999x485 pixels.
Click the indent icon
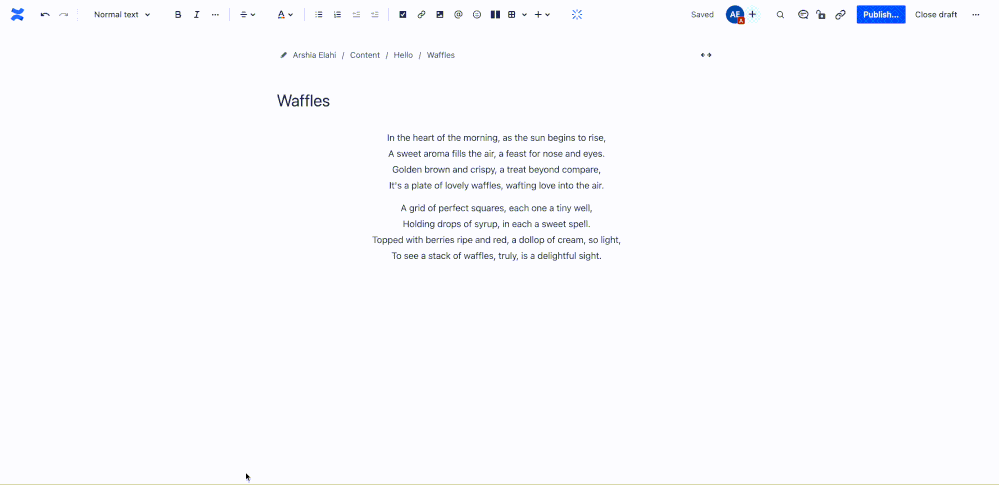(x=375, y=15)
